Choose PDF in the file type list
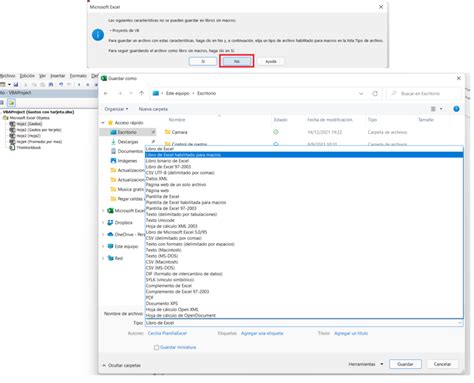The width and height of the screenshot is (474, 383). (x=304, y=297)
